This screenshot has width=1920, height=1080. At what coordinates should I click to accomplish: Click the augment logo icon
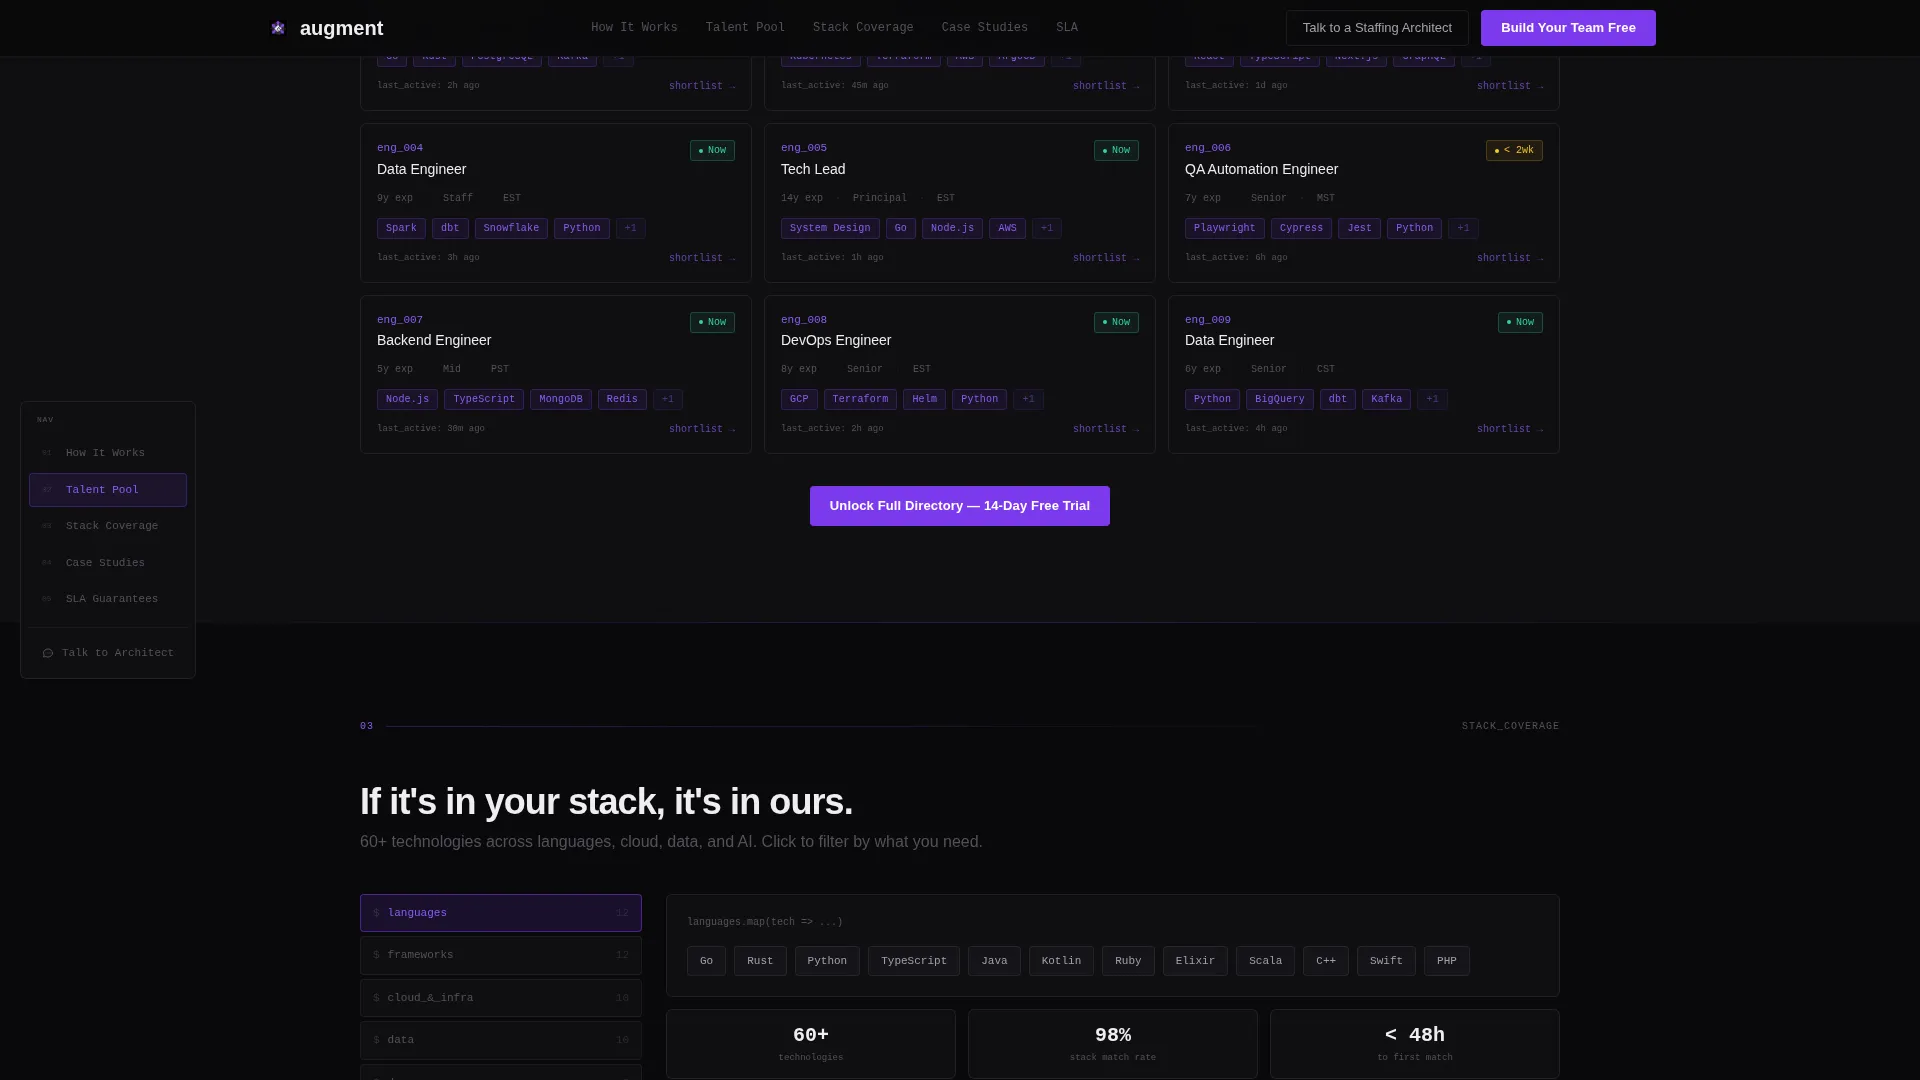[x=278, y=28]
